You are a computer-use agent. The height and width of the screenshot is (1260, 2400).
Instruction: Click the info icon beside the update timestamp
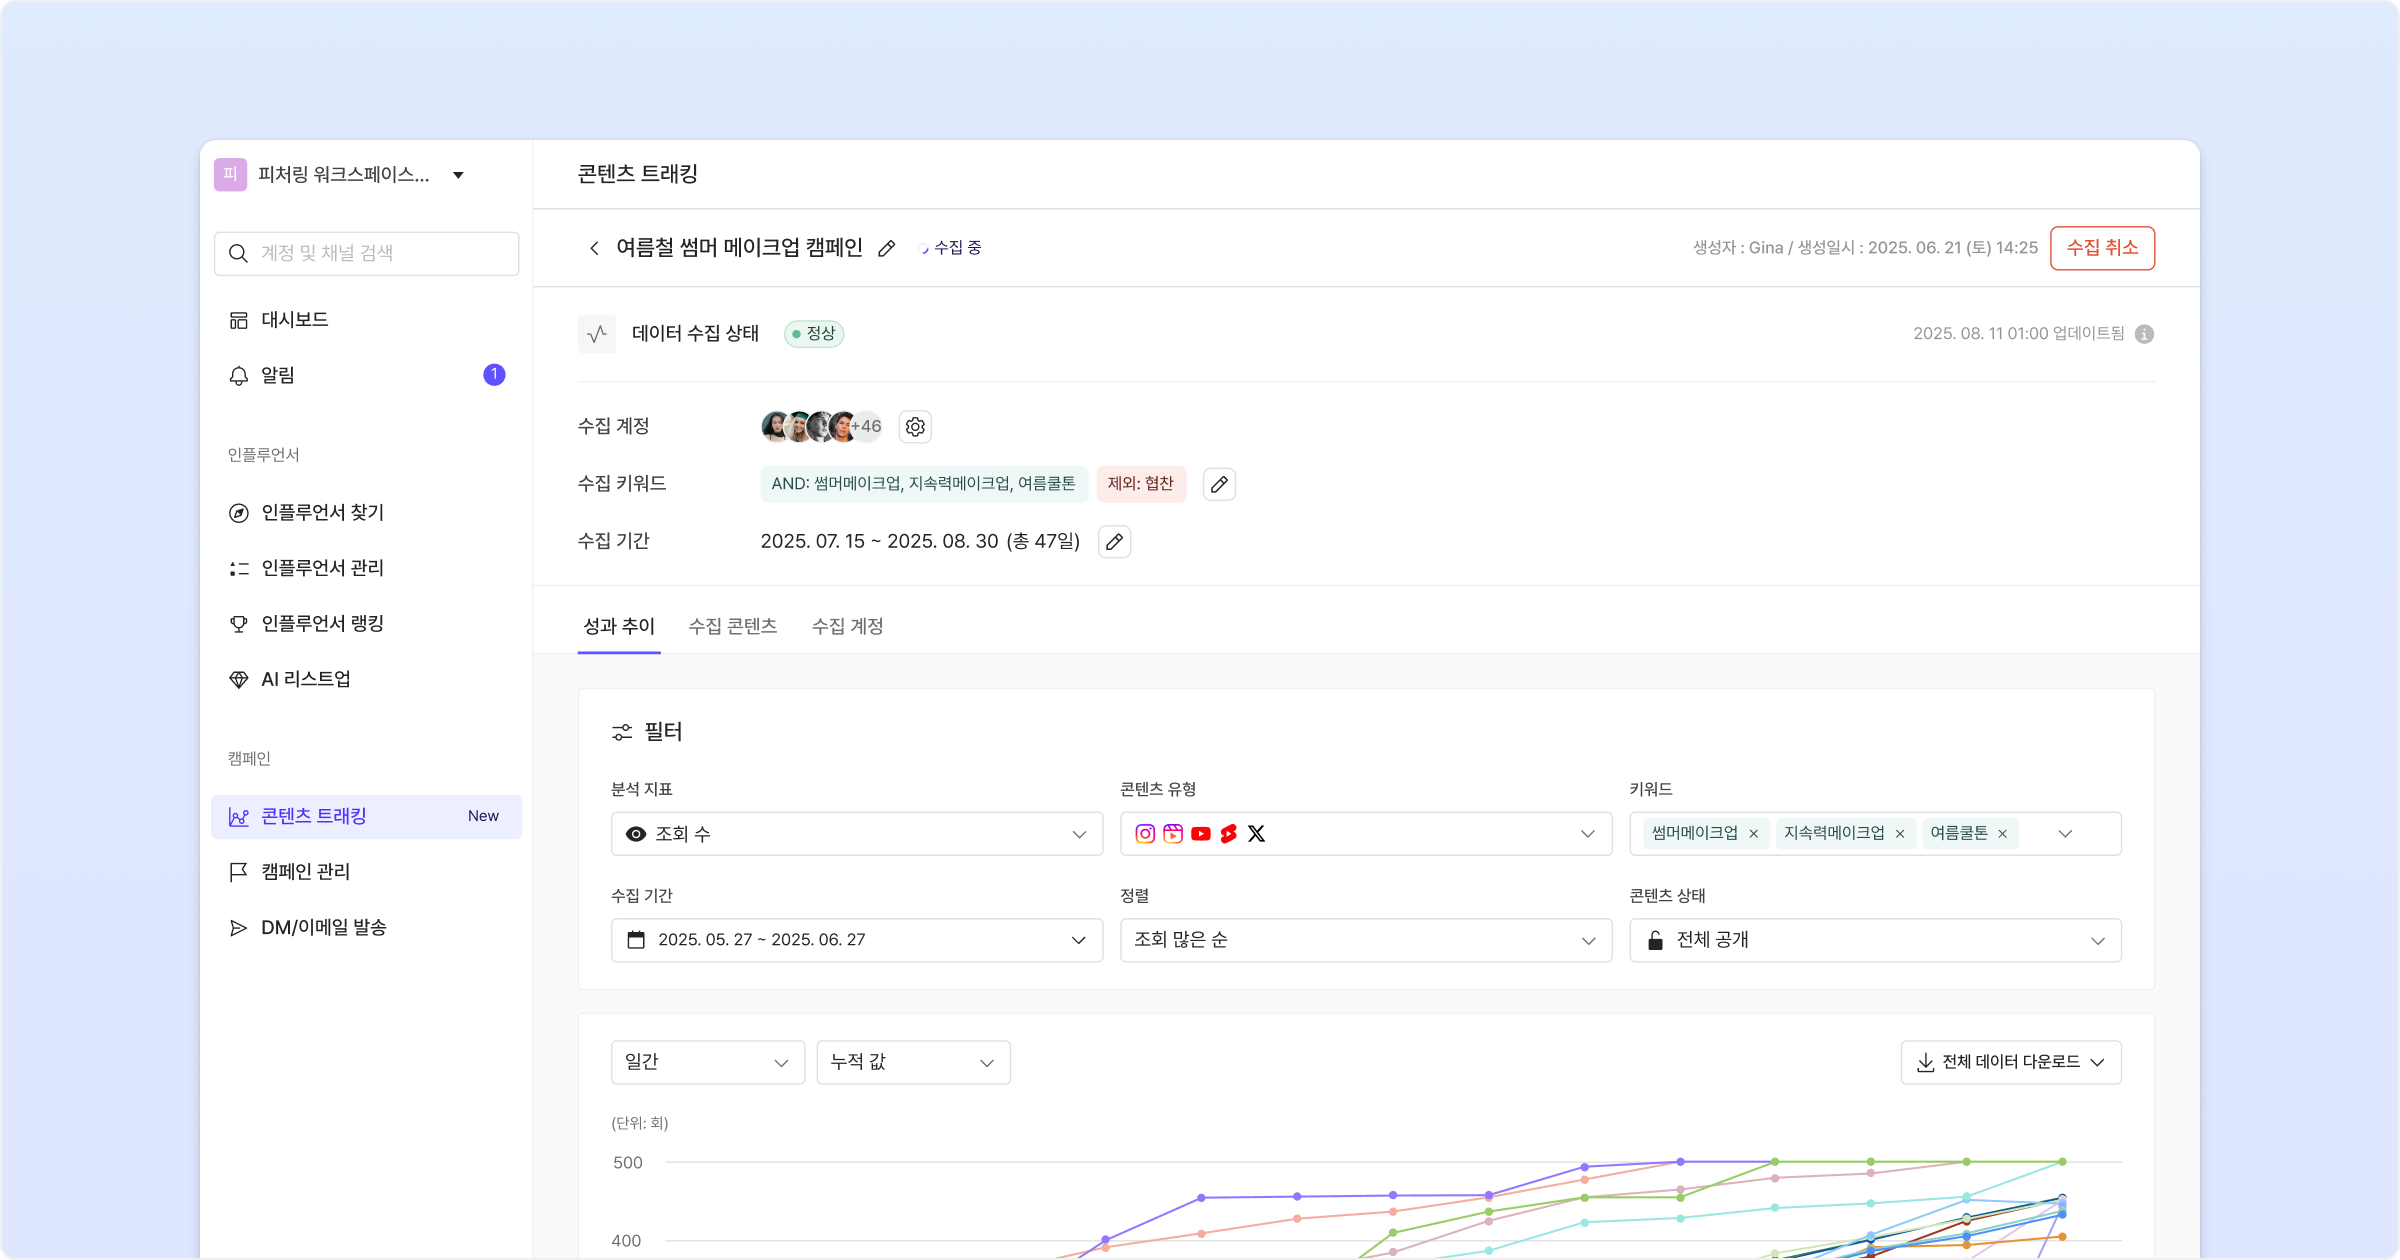coord(2144,334)
